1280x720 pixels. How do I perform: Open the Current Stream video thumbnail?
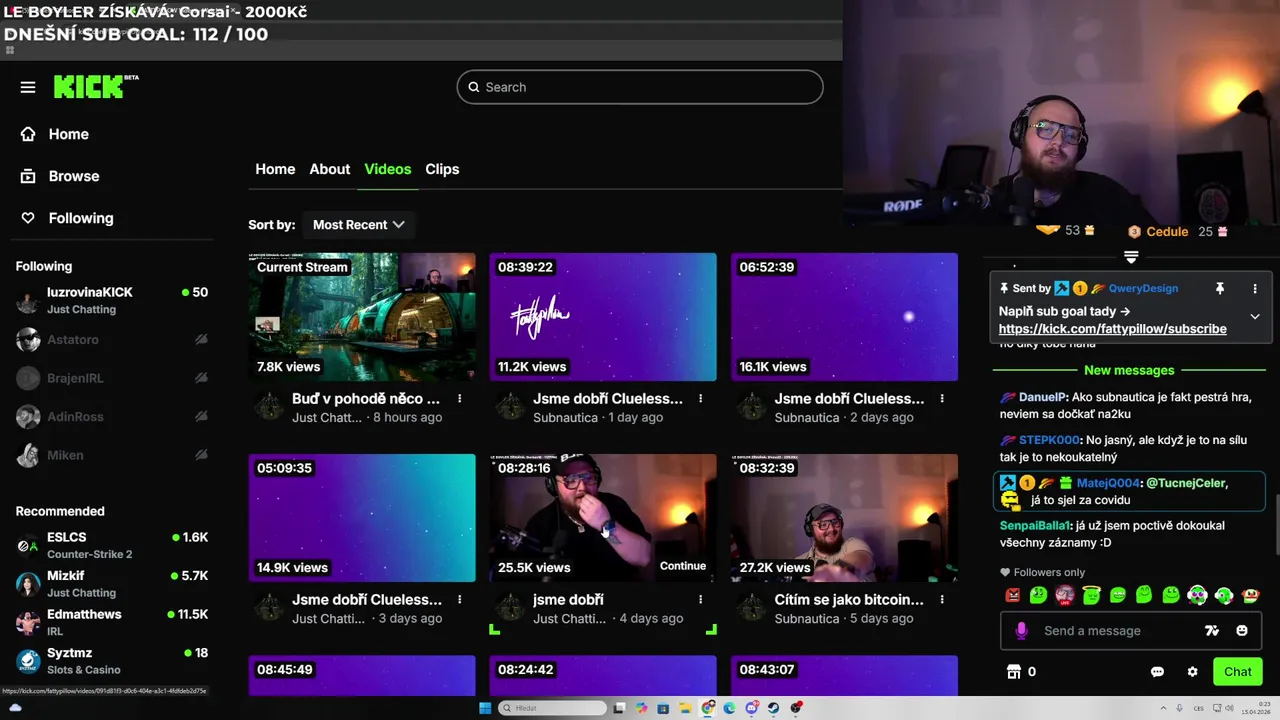tap(362, 317)
